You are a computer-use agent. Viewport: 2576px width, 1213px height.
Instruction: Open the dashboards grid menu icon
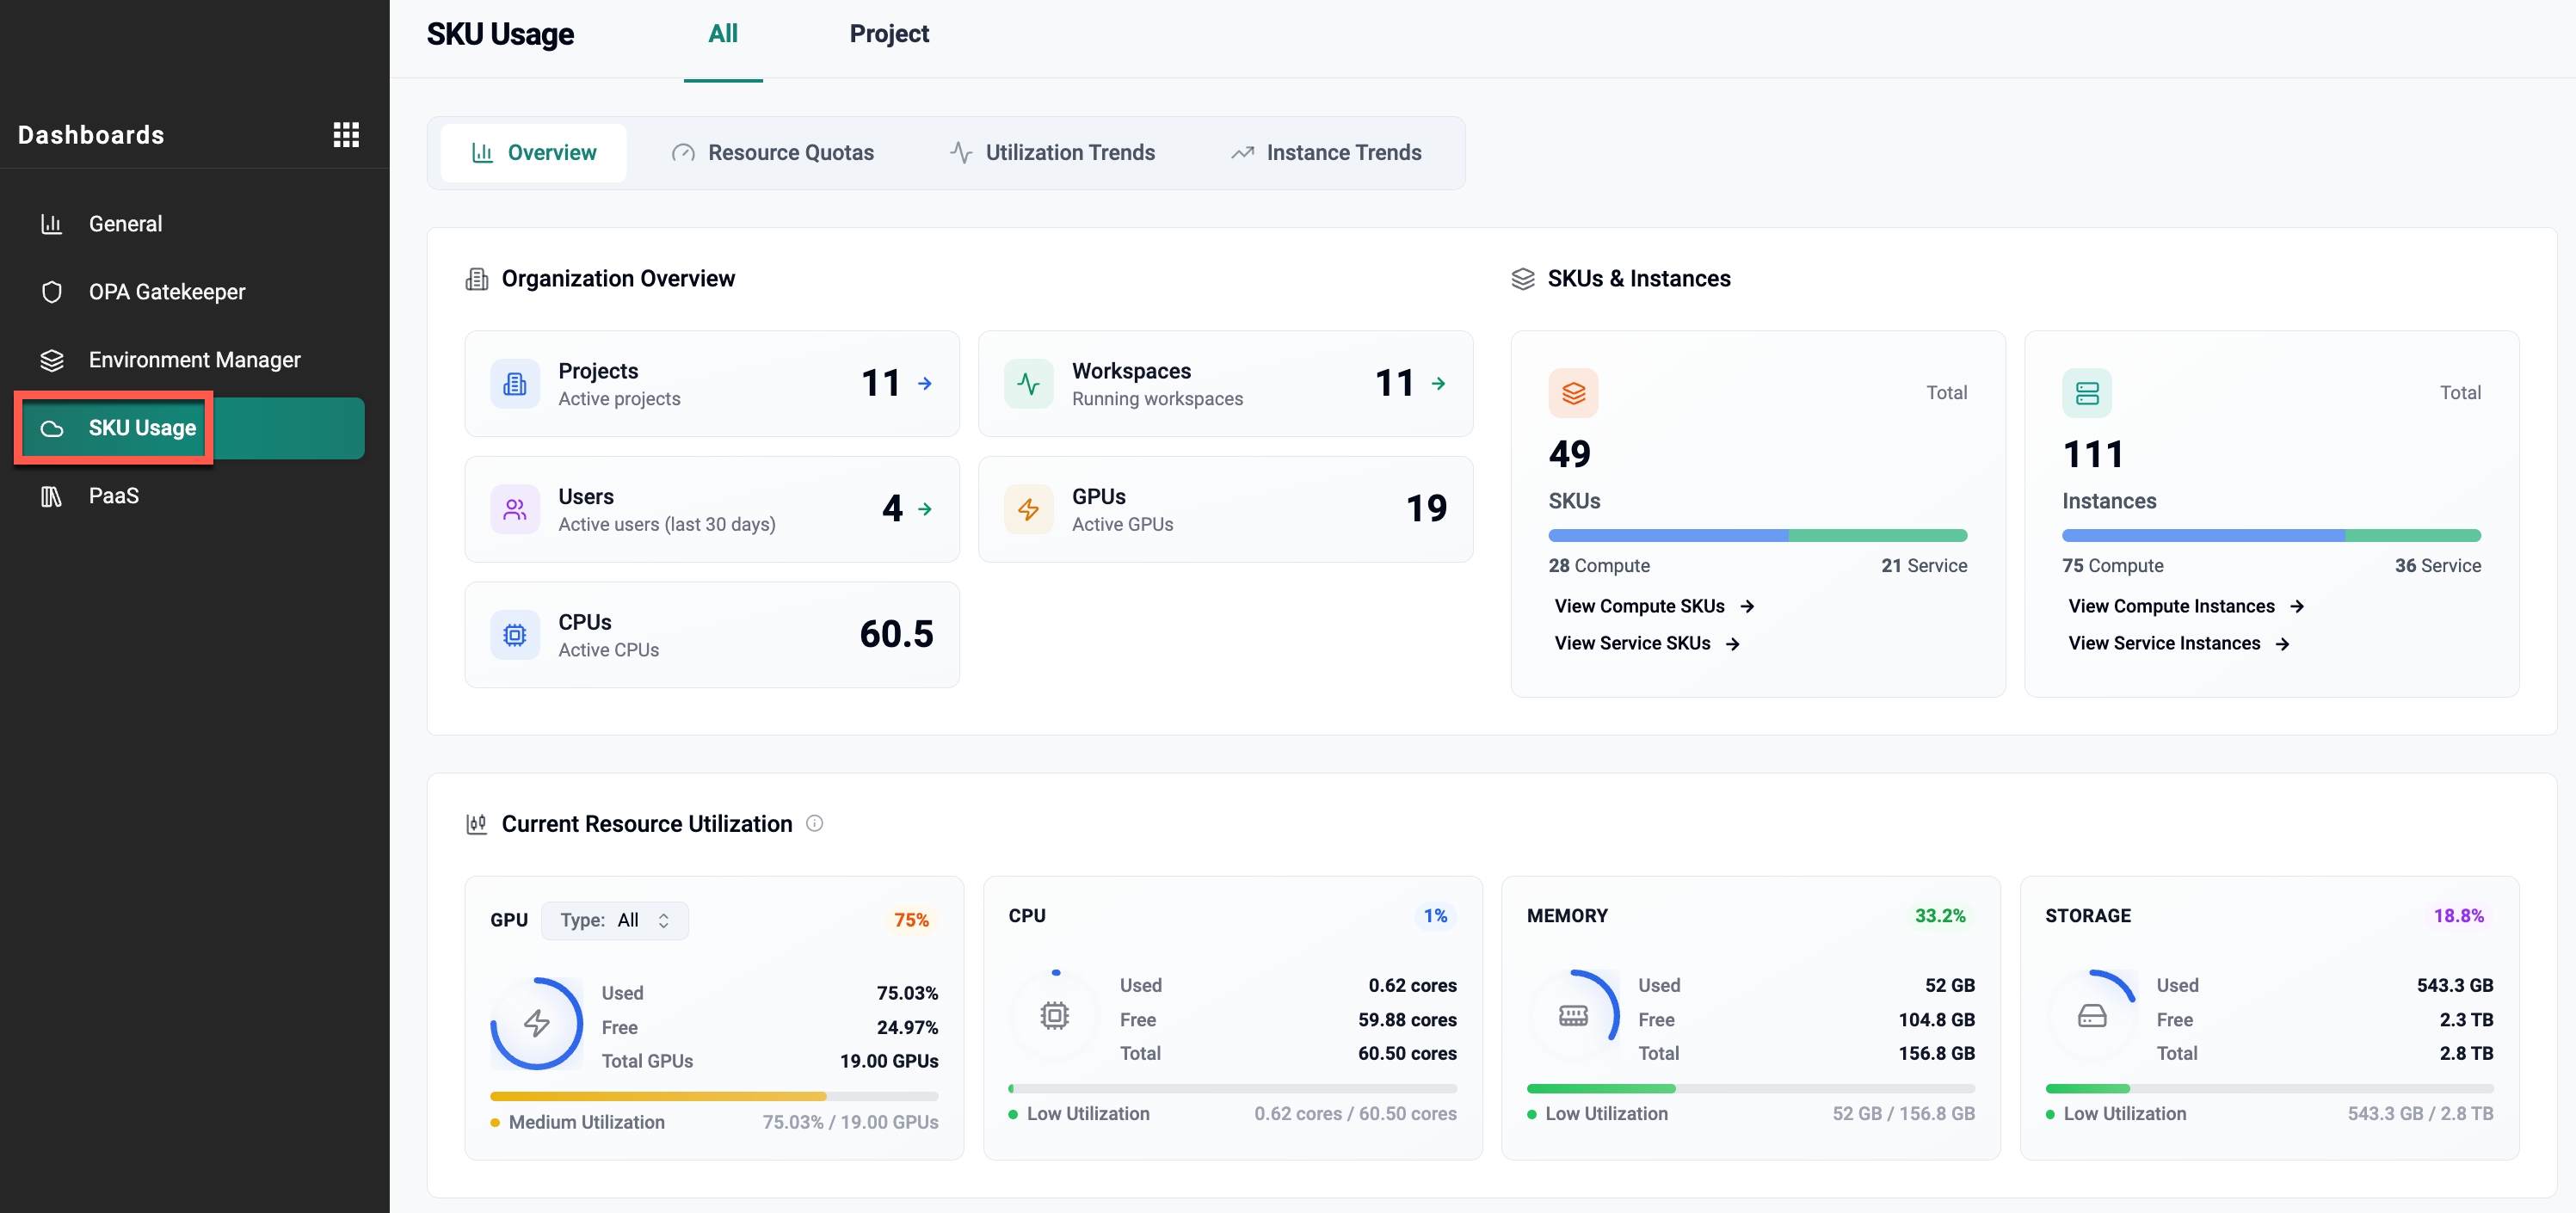click(346, 134)
